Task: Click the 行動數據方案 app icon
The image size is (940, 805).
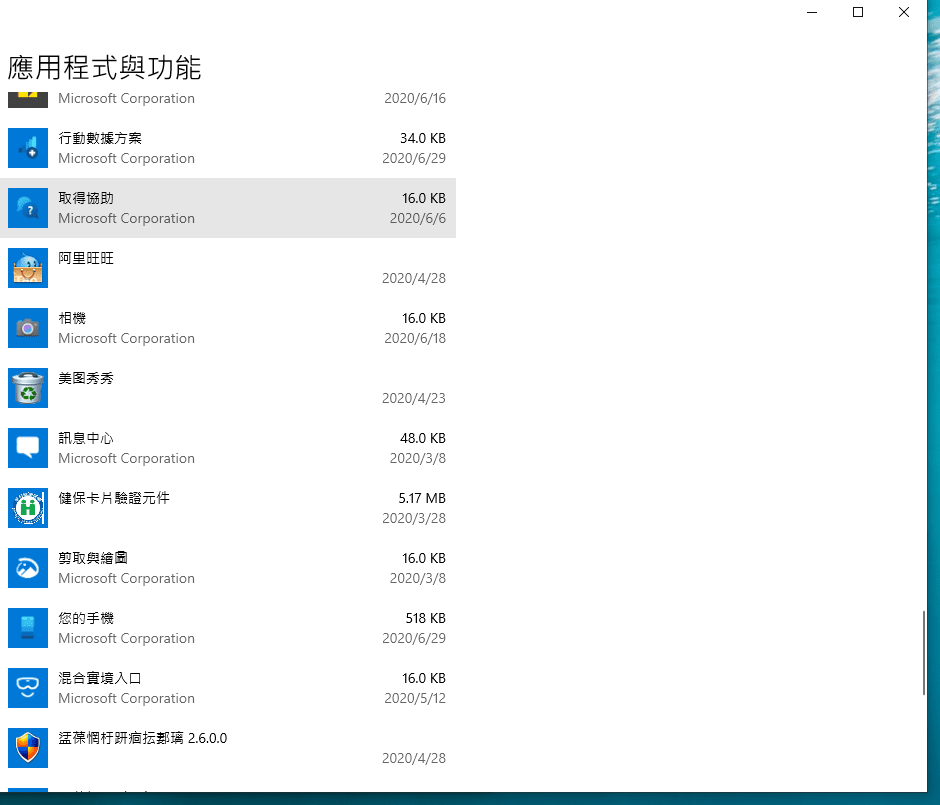Action: (x=28, y=148)
